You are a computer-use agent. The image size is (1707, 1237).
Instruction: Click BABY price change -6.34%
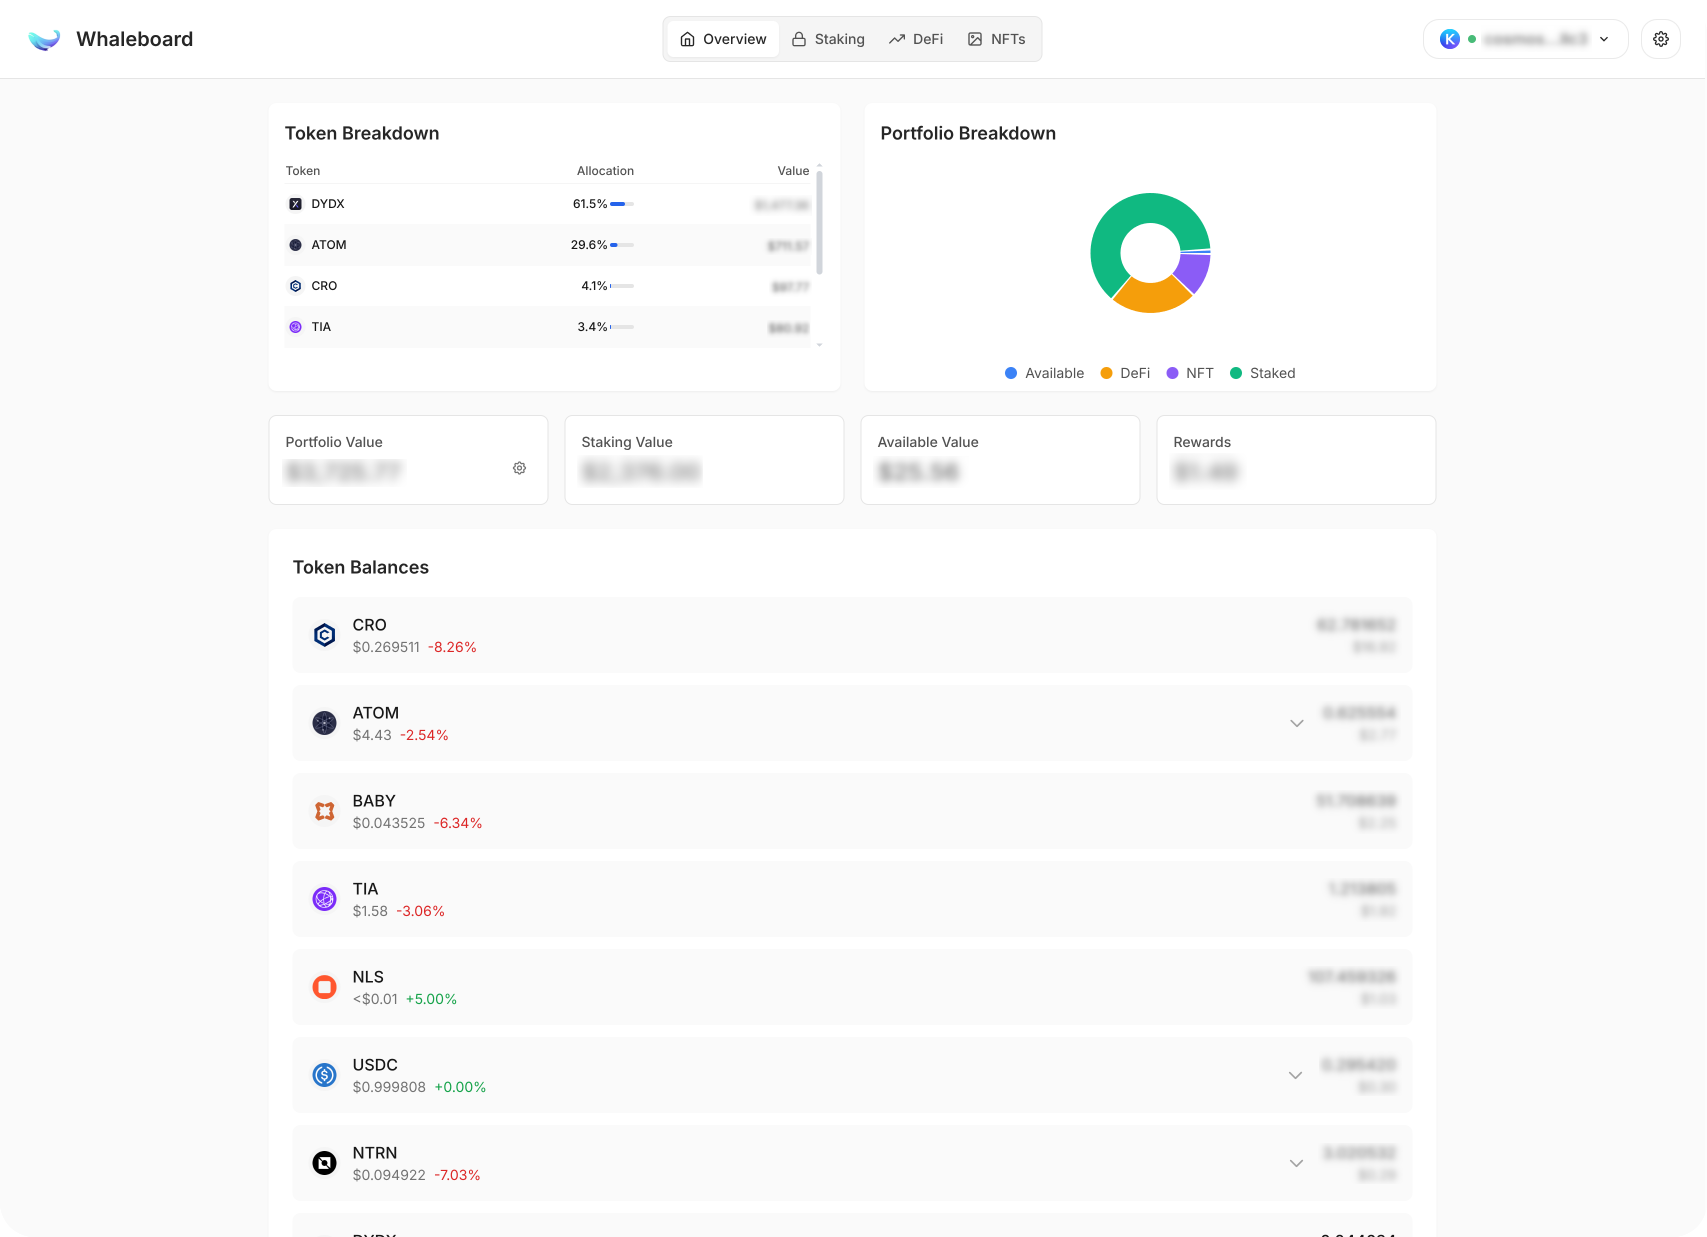(458, 823)
